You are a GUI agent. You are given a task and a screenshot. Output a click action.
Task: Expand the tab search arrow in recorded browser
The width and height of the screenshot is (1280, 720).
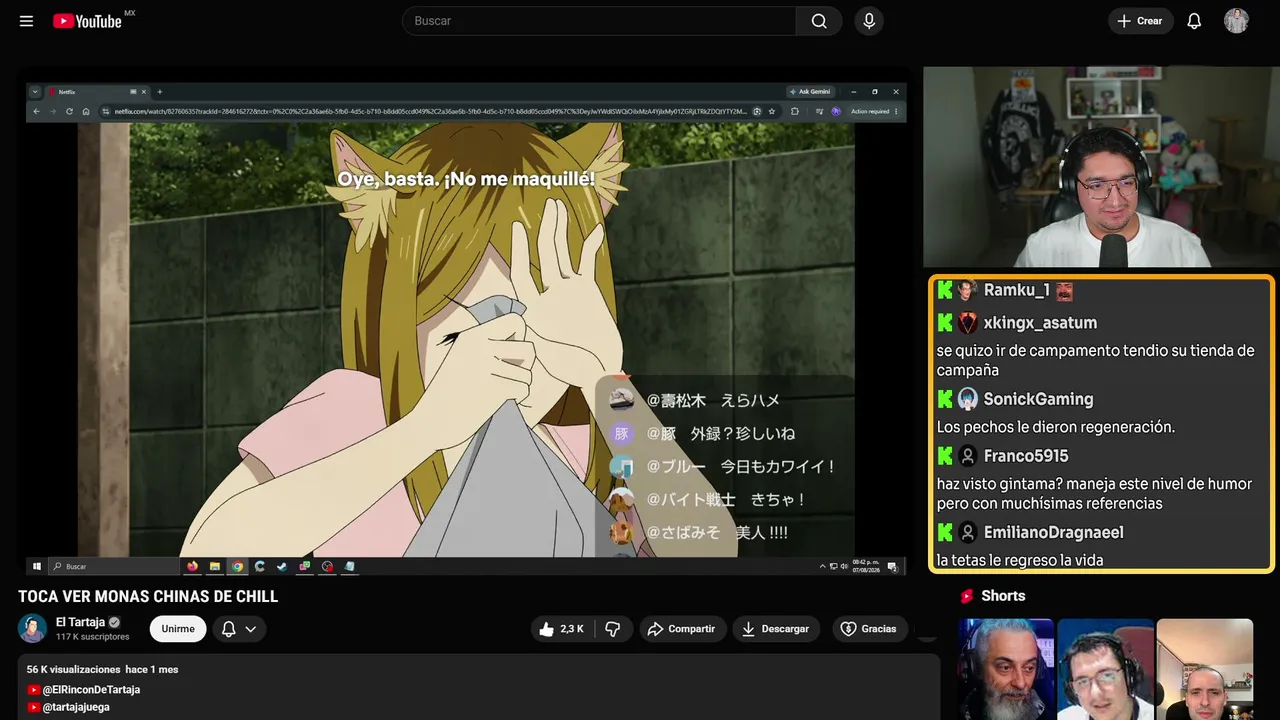click(x=35, y=91)
